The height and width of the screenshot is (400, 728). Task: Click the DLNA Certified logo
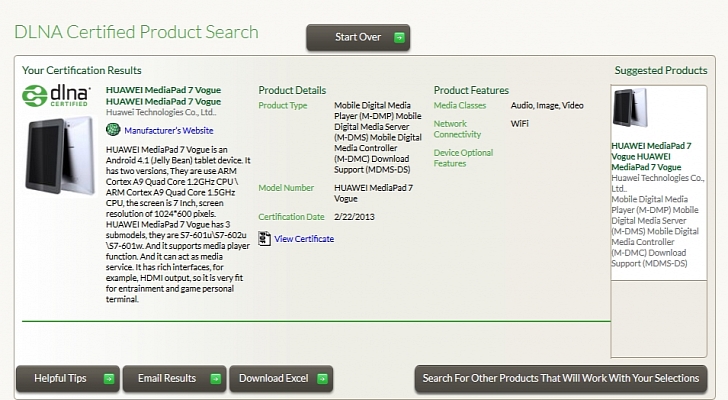coord(56,96)
